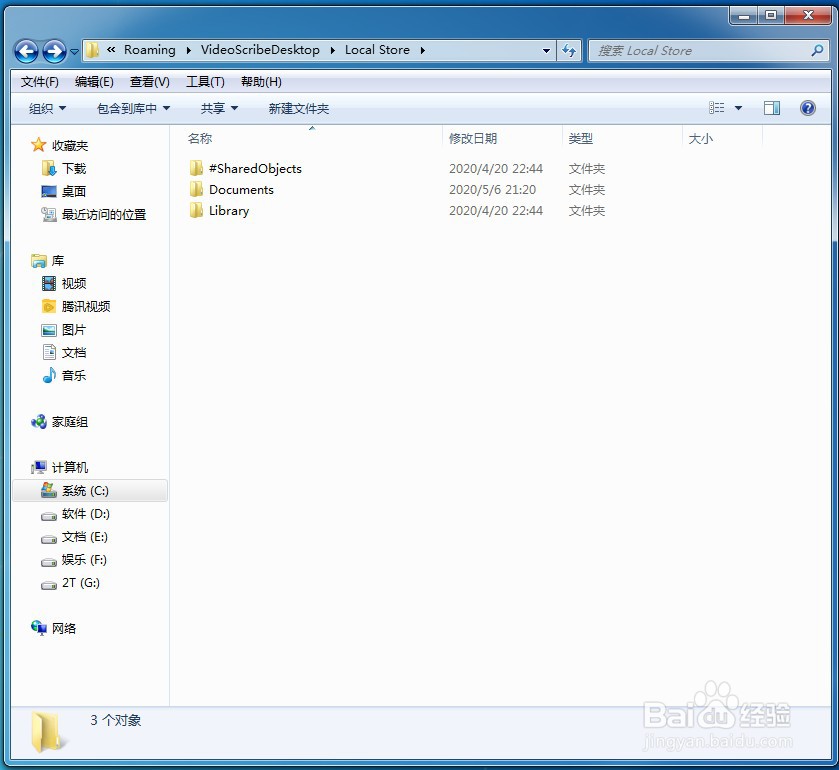Open the #SharedObjects folder
Screen dimensions: 839x770
[x=253, y=168]
